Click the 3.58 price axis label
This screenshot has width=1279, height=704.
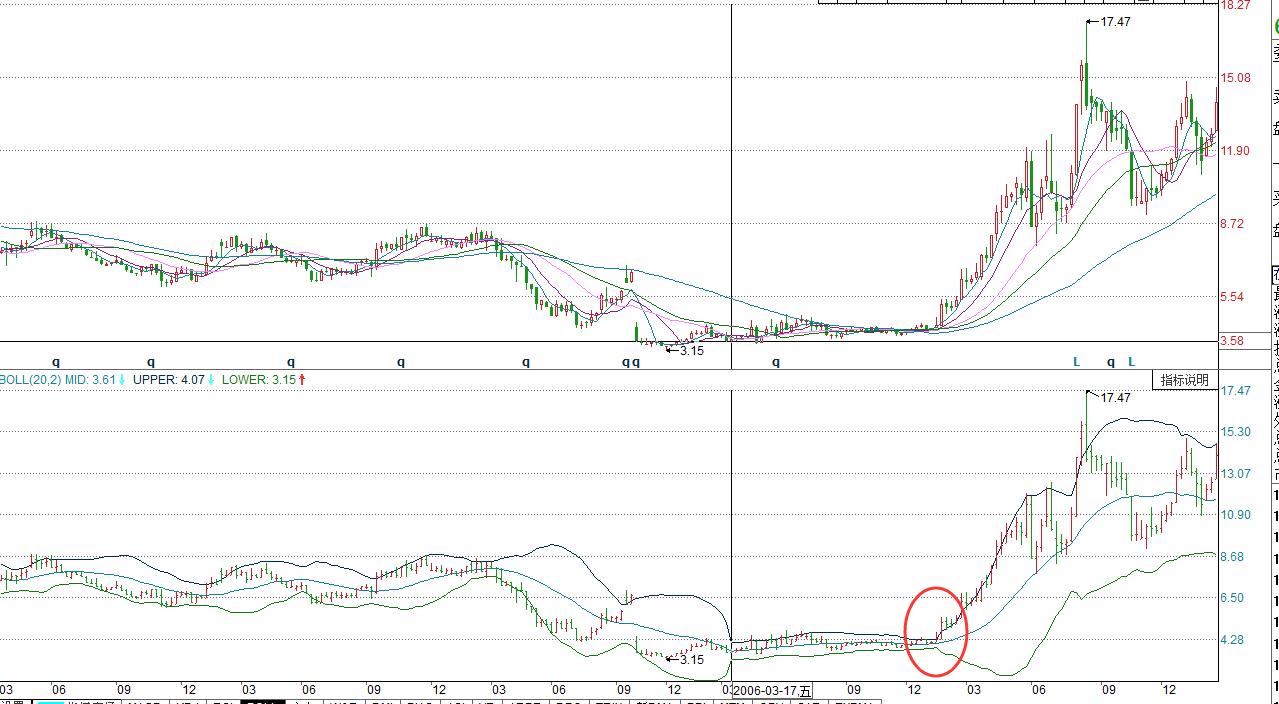tap(1232, 341)
